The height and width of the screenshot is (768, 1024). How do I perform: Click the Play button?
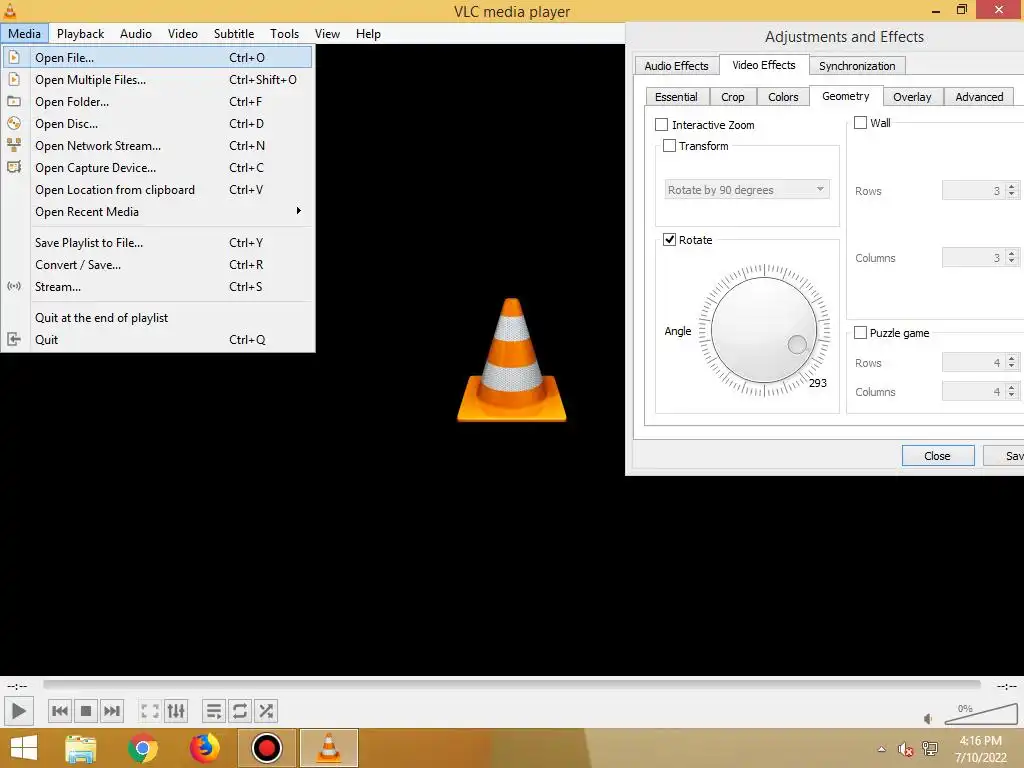[x=18, y=711]
